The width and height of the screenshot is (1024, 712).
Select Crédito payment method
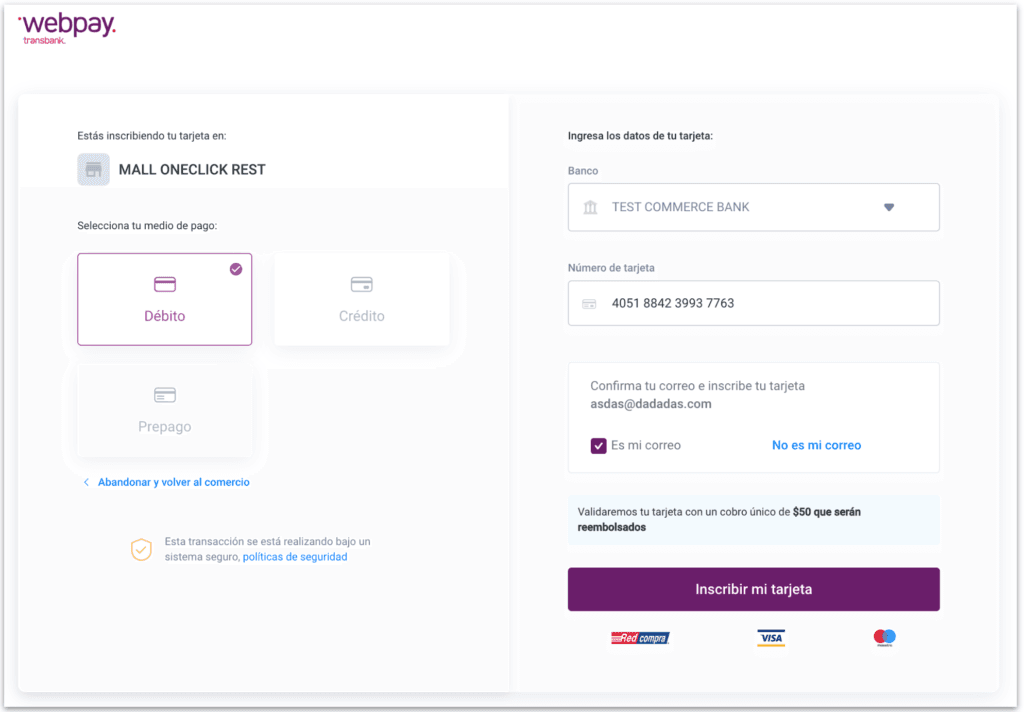click(x=361, y=299)
